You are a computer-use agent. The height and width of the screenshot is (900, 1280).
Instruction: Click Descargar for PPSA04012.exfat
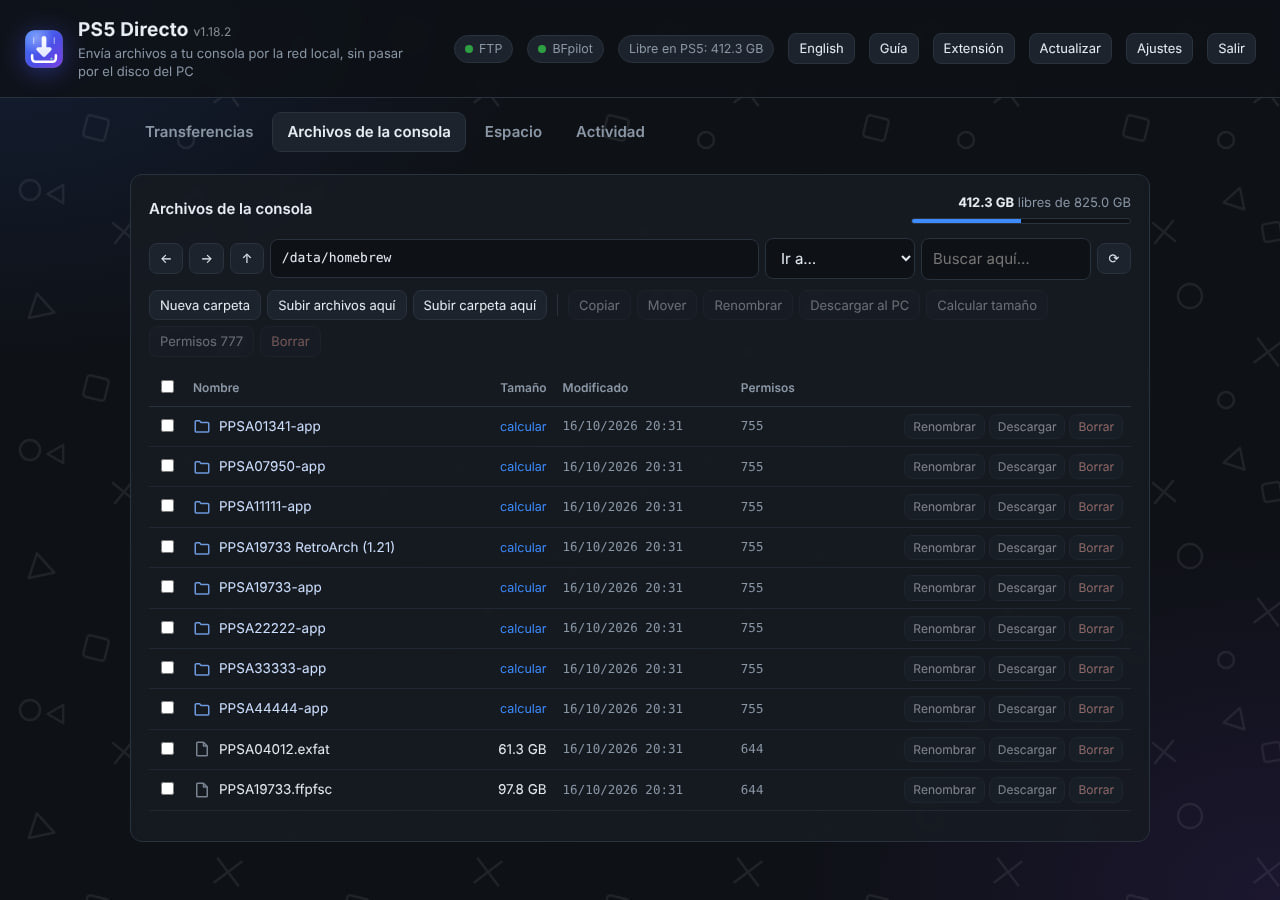tap(1027, 750)
